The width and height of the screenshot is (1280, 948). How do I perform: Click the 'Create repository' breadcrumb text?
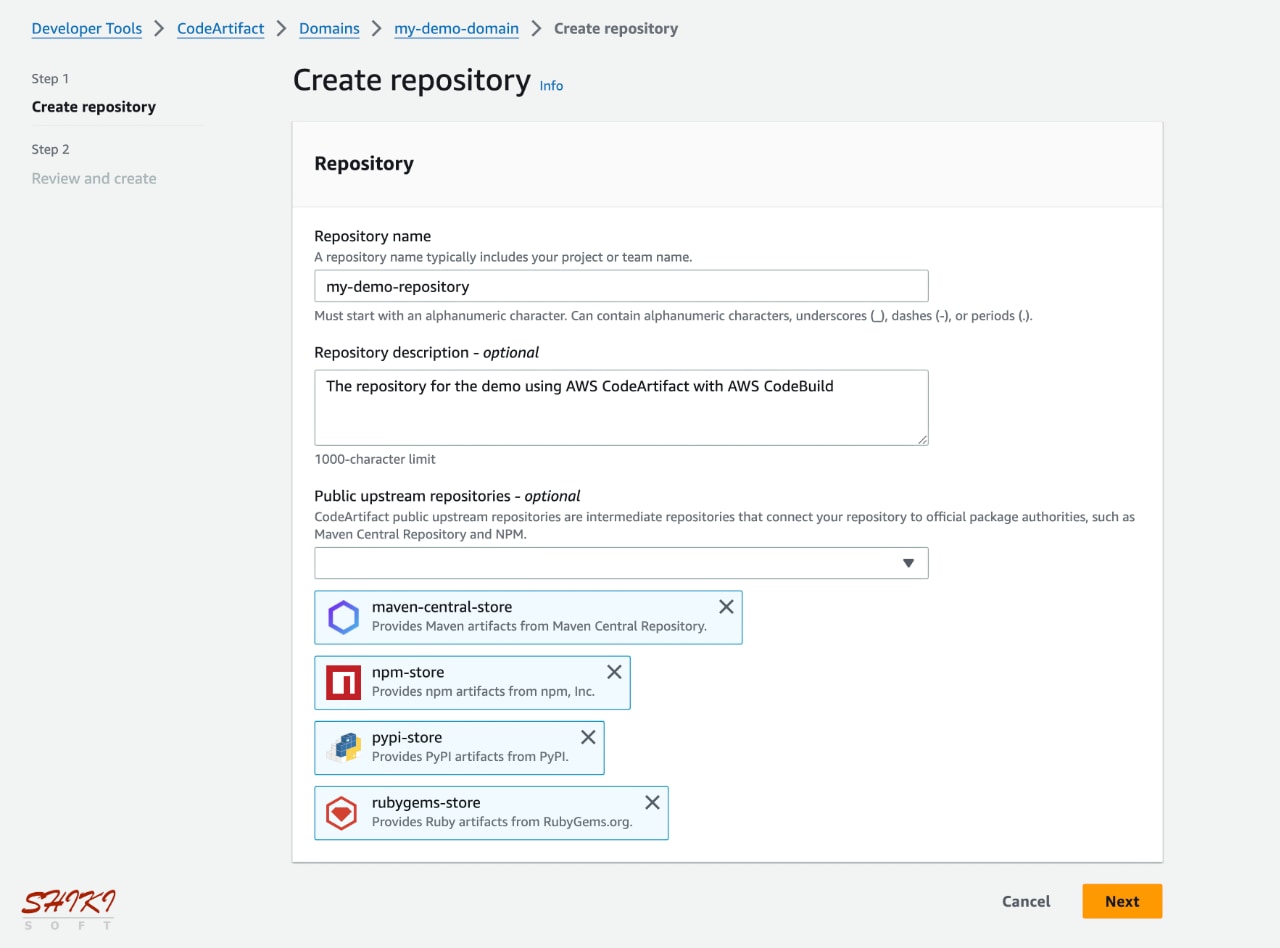tap(616, 28)
